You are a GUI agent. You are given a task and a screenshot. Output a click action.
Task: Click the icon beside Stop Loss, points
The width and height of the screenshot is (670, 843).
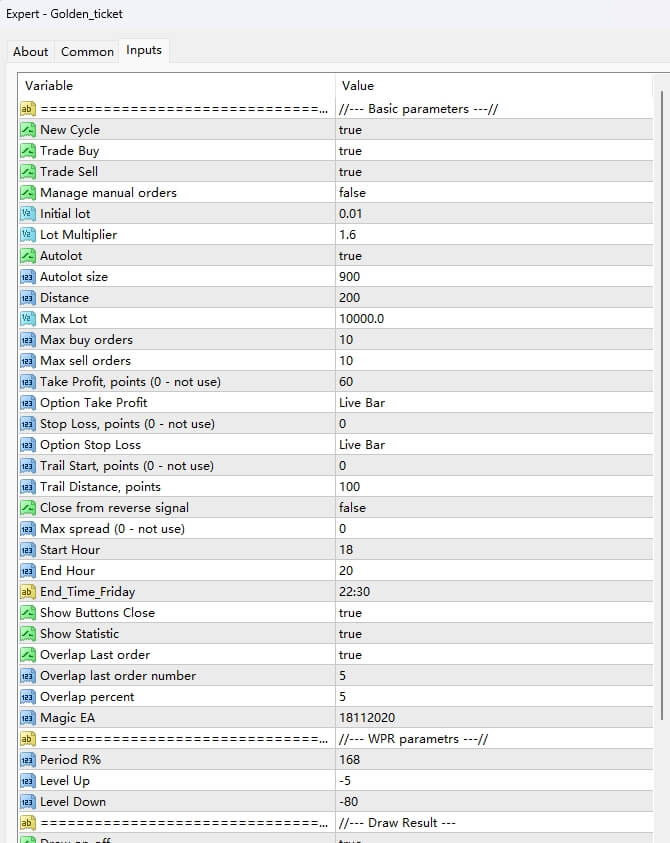tap(27, 423)
